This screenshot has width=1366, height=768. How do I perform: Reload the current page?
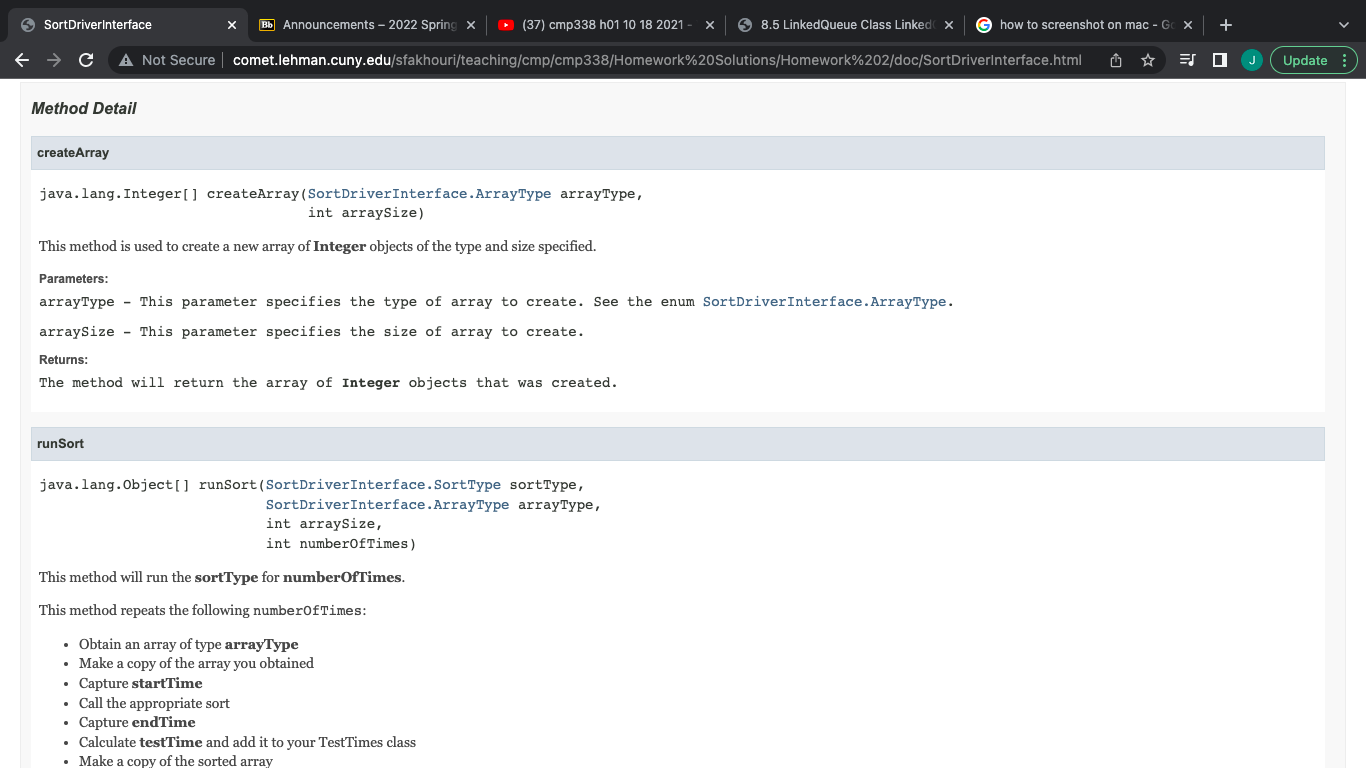click(86, 60)
